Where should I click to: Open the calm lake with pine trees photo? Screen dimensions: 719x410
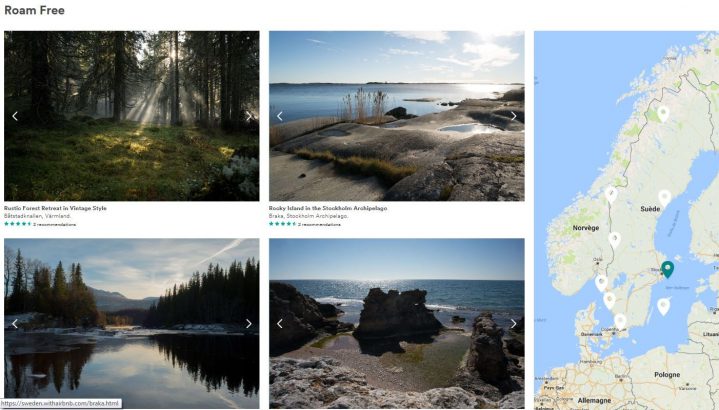coord(132,323)
